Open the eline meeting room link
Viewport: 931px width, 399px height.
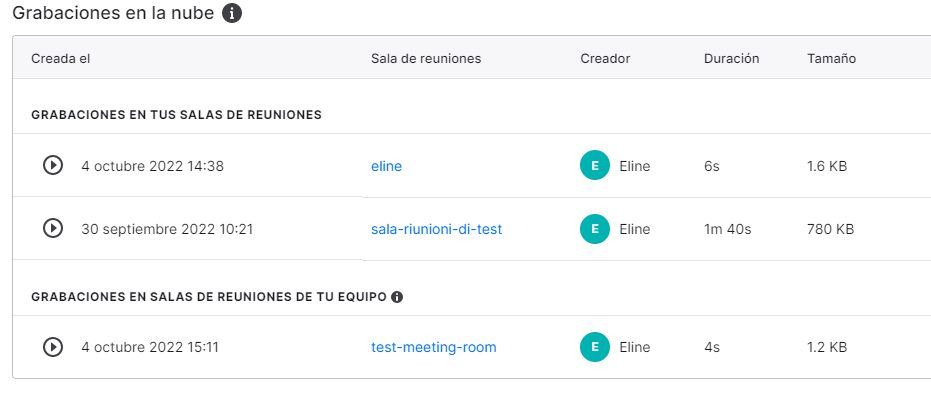(387, 166)
